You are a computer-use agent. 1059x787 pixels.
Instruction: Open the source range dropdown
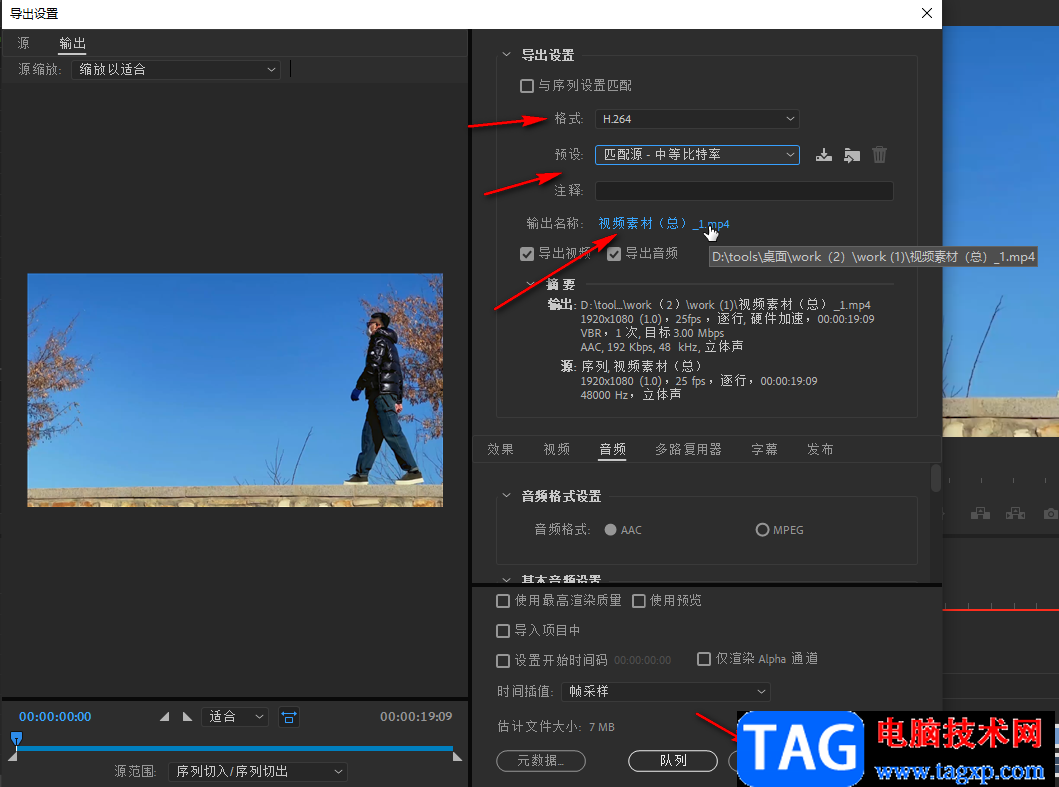[x=258, y=771]
